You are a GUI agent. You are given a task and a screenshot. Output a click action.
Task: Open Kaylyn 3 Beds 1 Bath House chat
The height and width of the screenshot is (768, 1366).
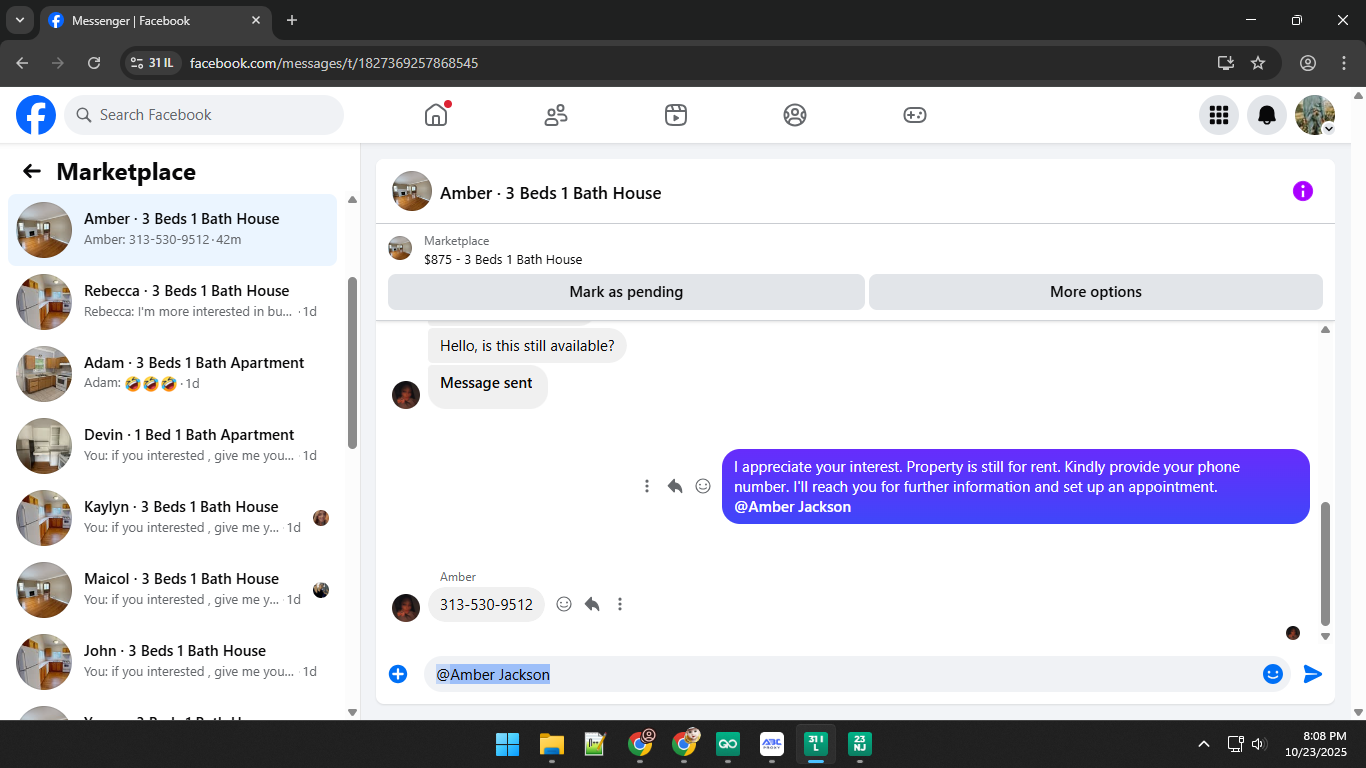coord(172,518)
